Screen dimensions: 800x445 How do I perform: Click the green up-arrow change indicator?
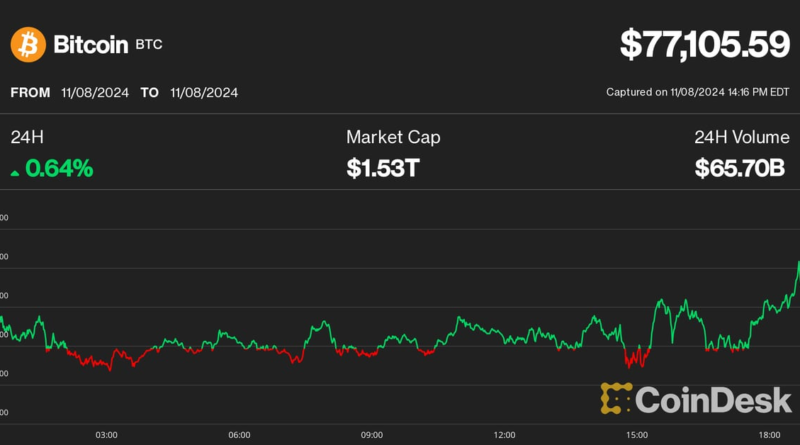pyautogui.click(x=15, y=172)
